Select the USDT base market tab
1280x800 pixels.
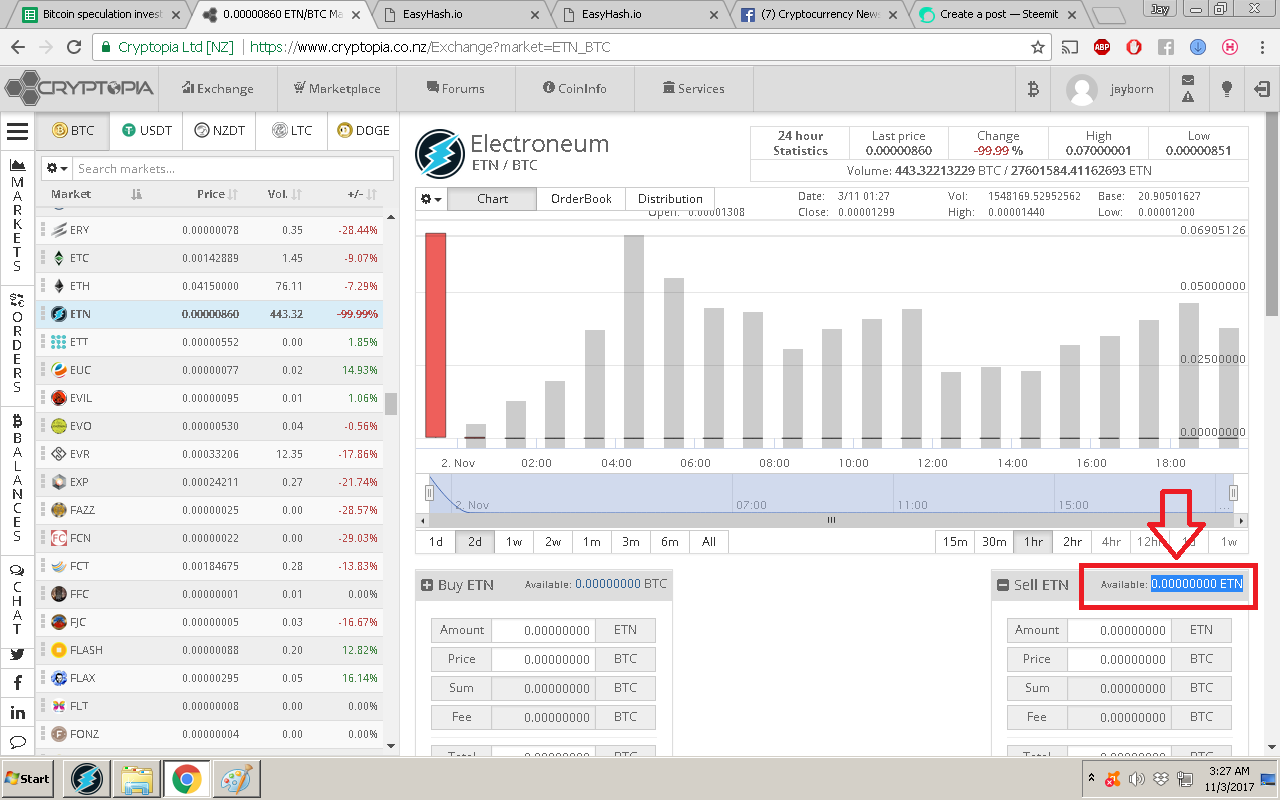(x=147, y=130)
